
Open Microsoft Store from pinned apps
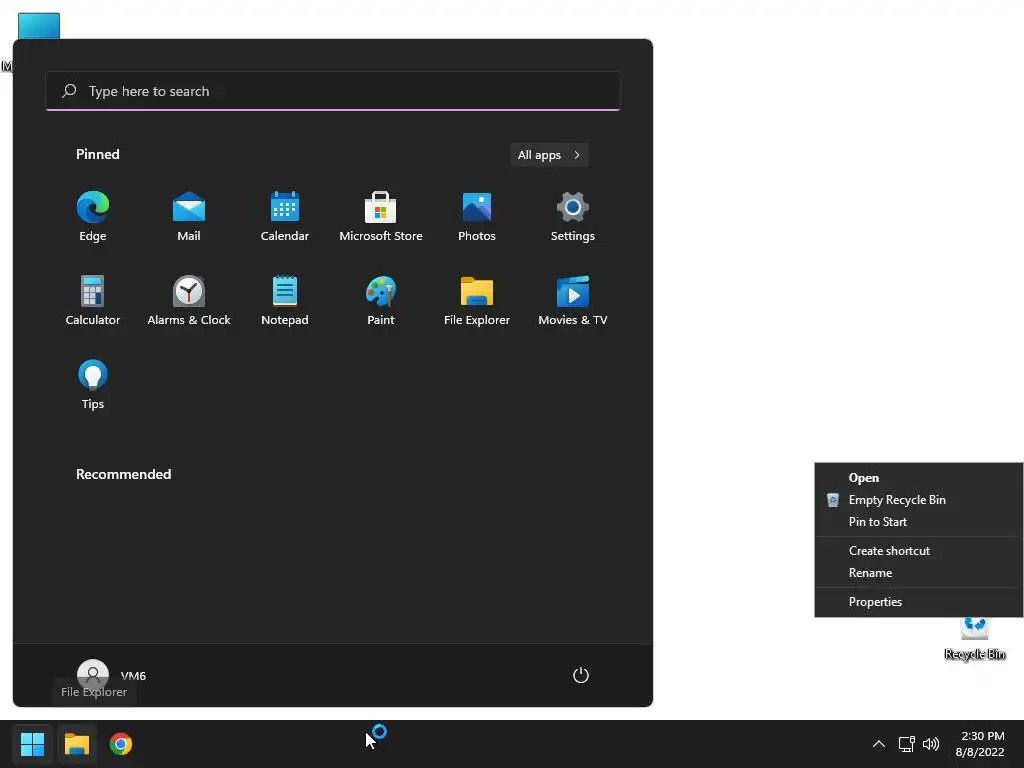pos(381,217)
